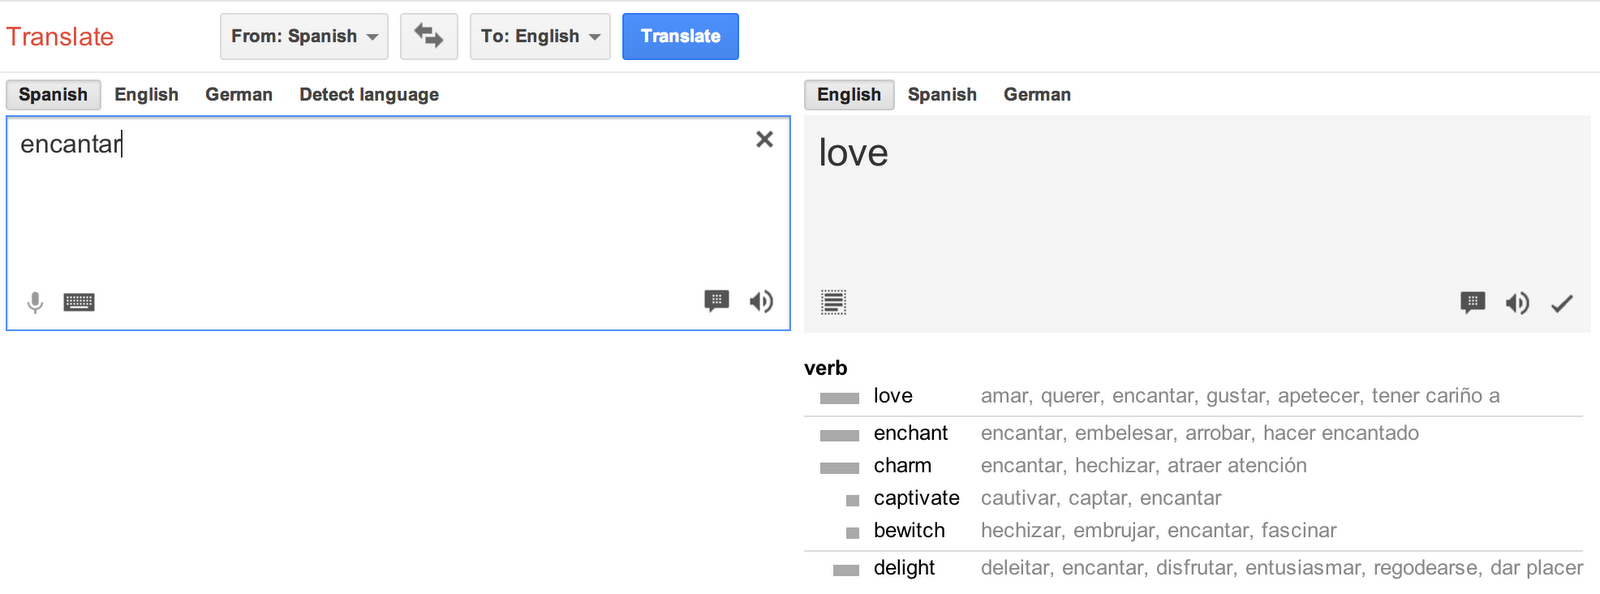Image resolution: width=1600 pixels, height=594 pixels.
Task: Click the red Translate logo link
Action: point(60,37)
